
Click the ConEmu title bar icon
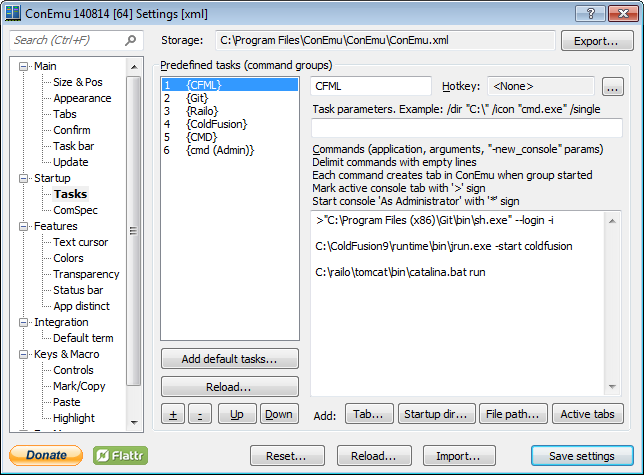tap(13, 14)
